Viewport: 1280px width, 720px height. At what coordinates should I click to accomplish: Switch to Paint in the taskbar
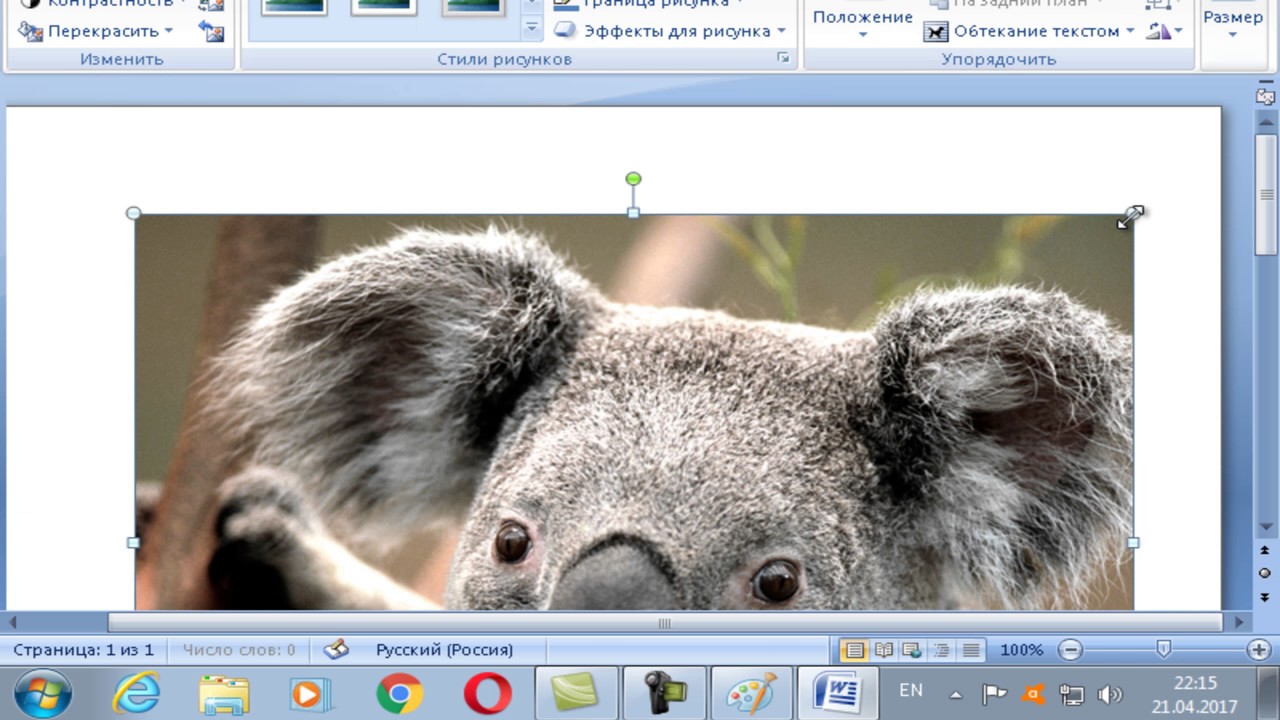(751, 693)
